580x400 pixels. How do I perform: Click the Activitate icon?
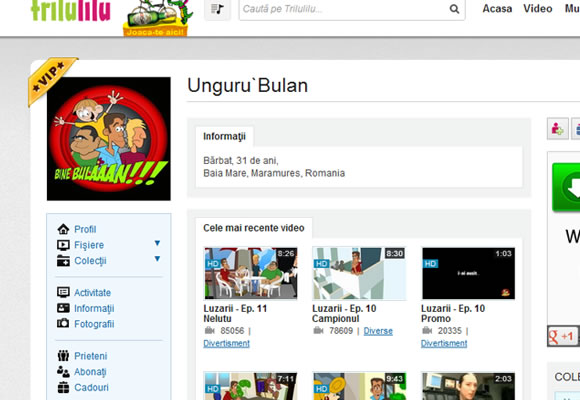[x=63, y=292]
